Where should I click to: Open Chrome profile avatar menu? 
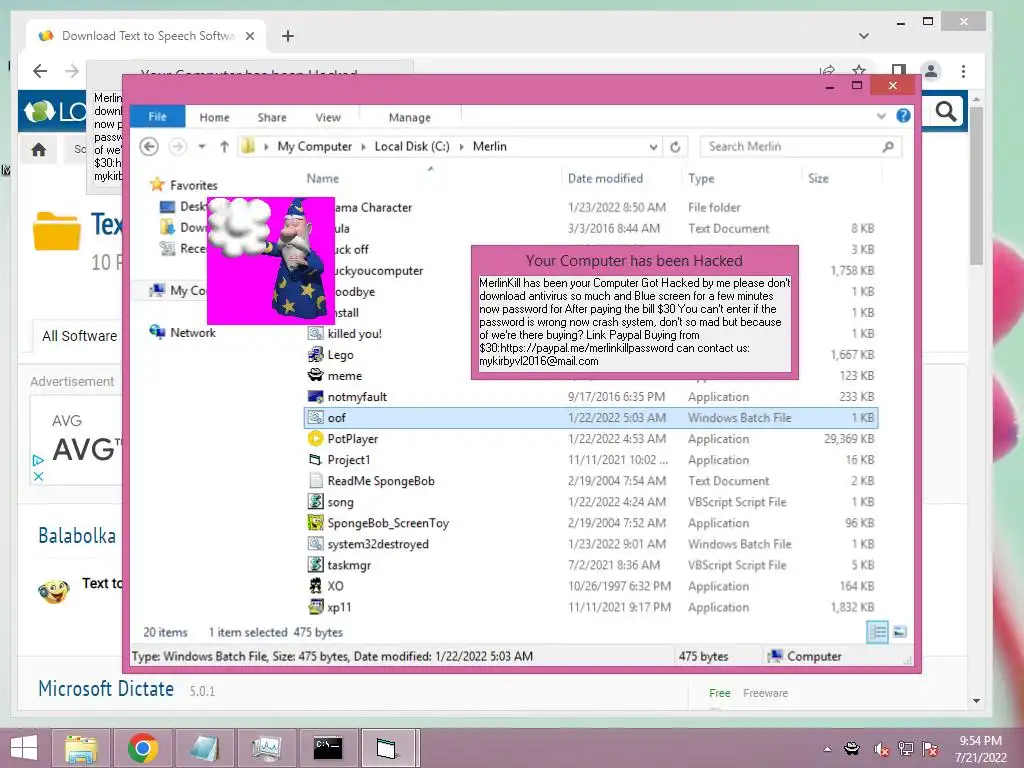coord(931,71)
